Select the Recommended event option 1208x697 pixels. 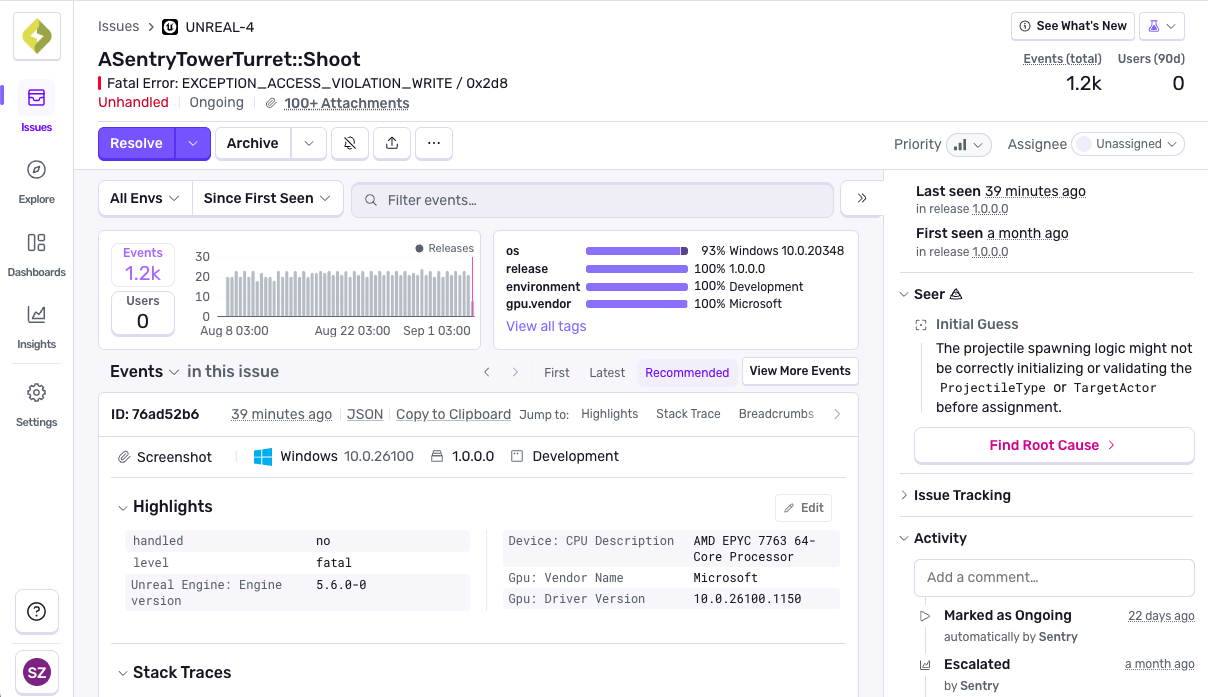pyautogui.click(x=687, y=372)
